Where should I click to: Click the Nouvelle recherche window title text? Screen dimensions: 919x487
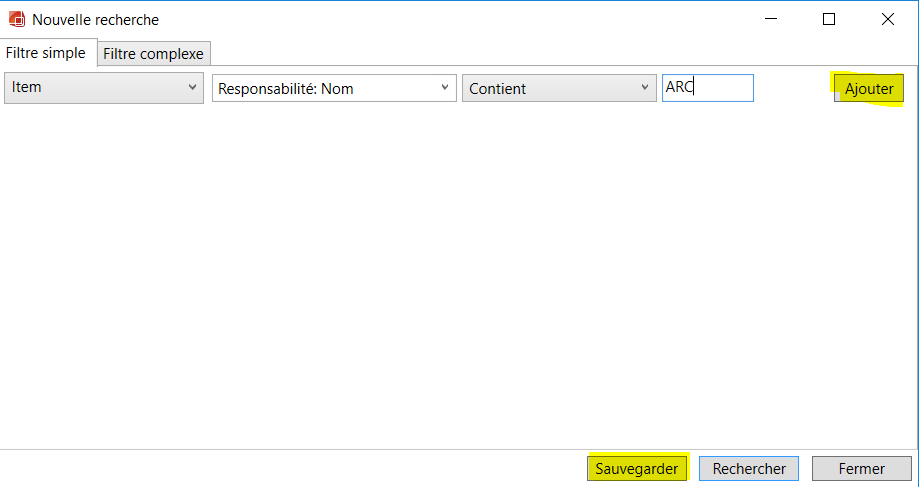click(x=95, y=20)
